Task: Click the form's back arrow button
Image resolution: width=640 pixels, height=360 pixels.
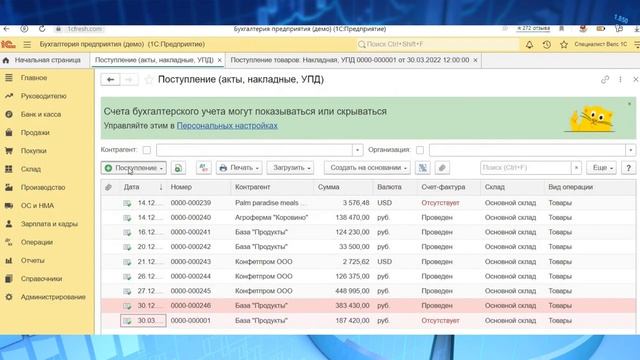Action: 110,80
